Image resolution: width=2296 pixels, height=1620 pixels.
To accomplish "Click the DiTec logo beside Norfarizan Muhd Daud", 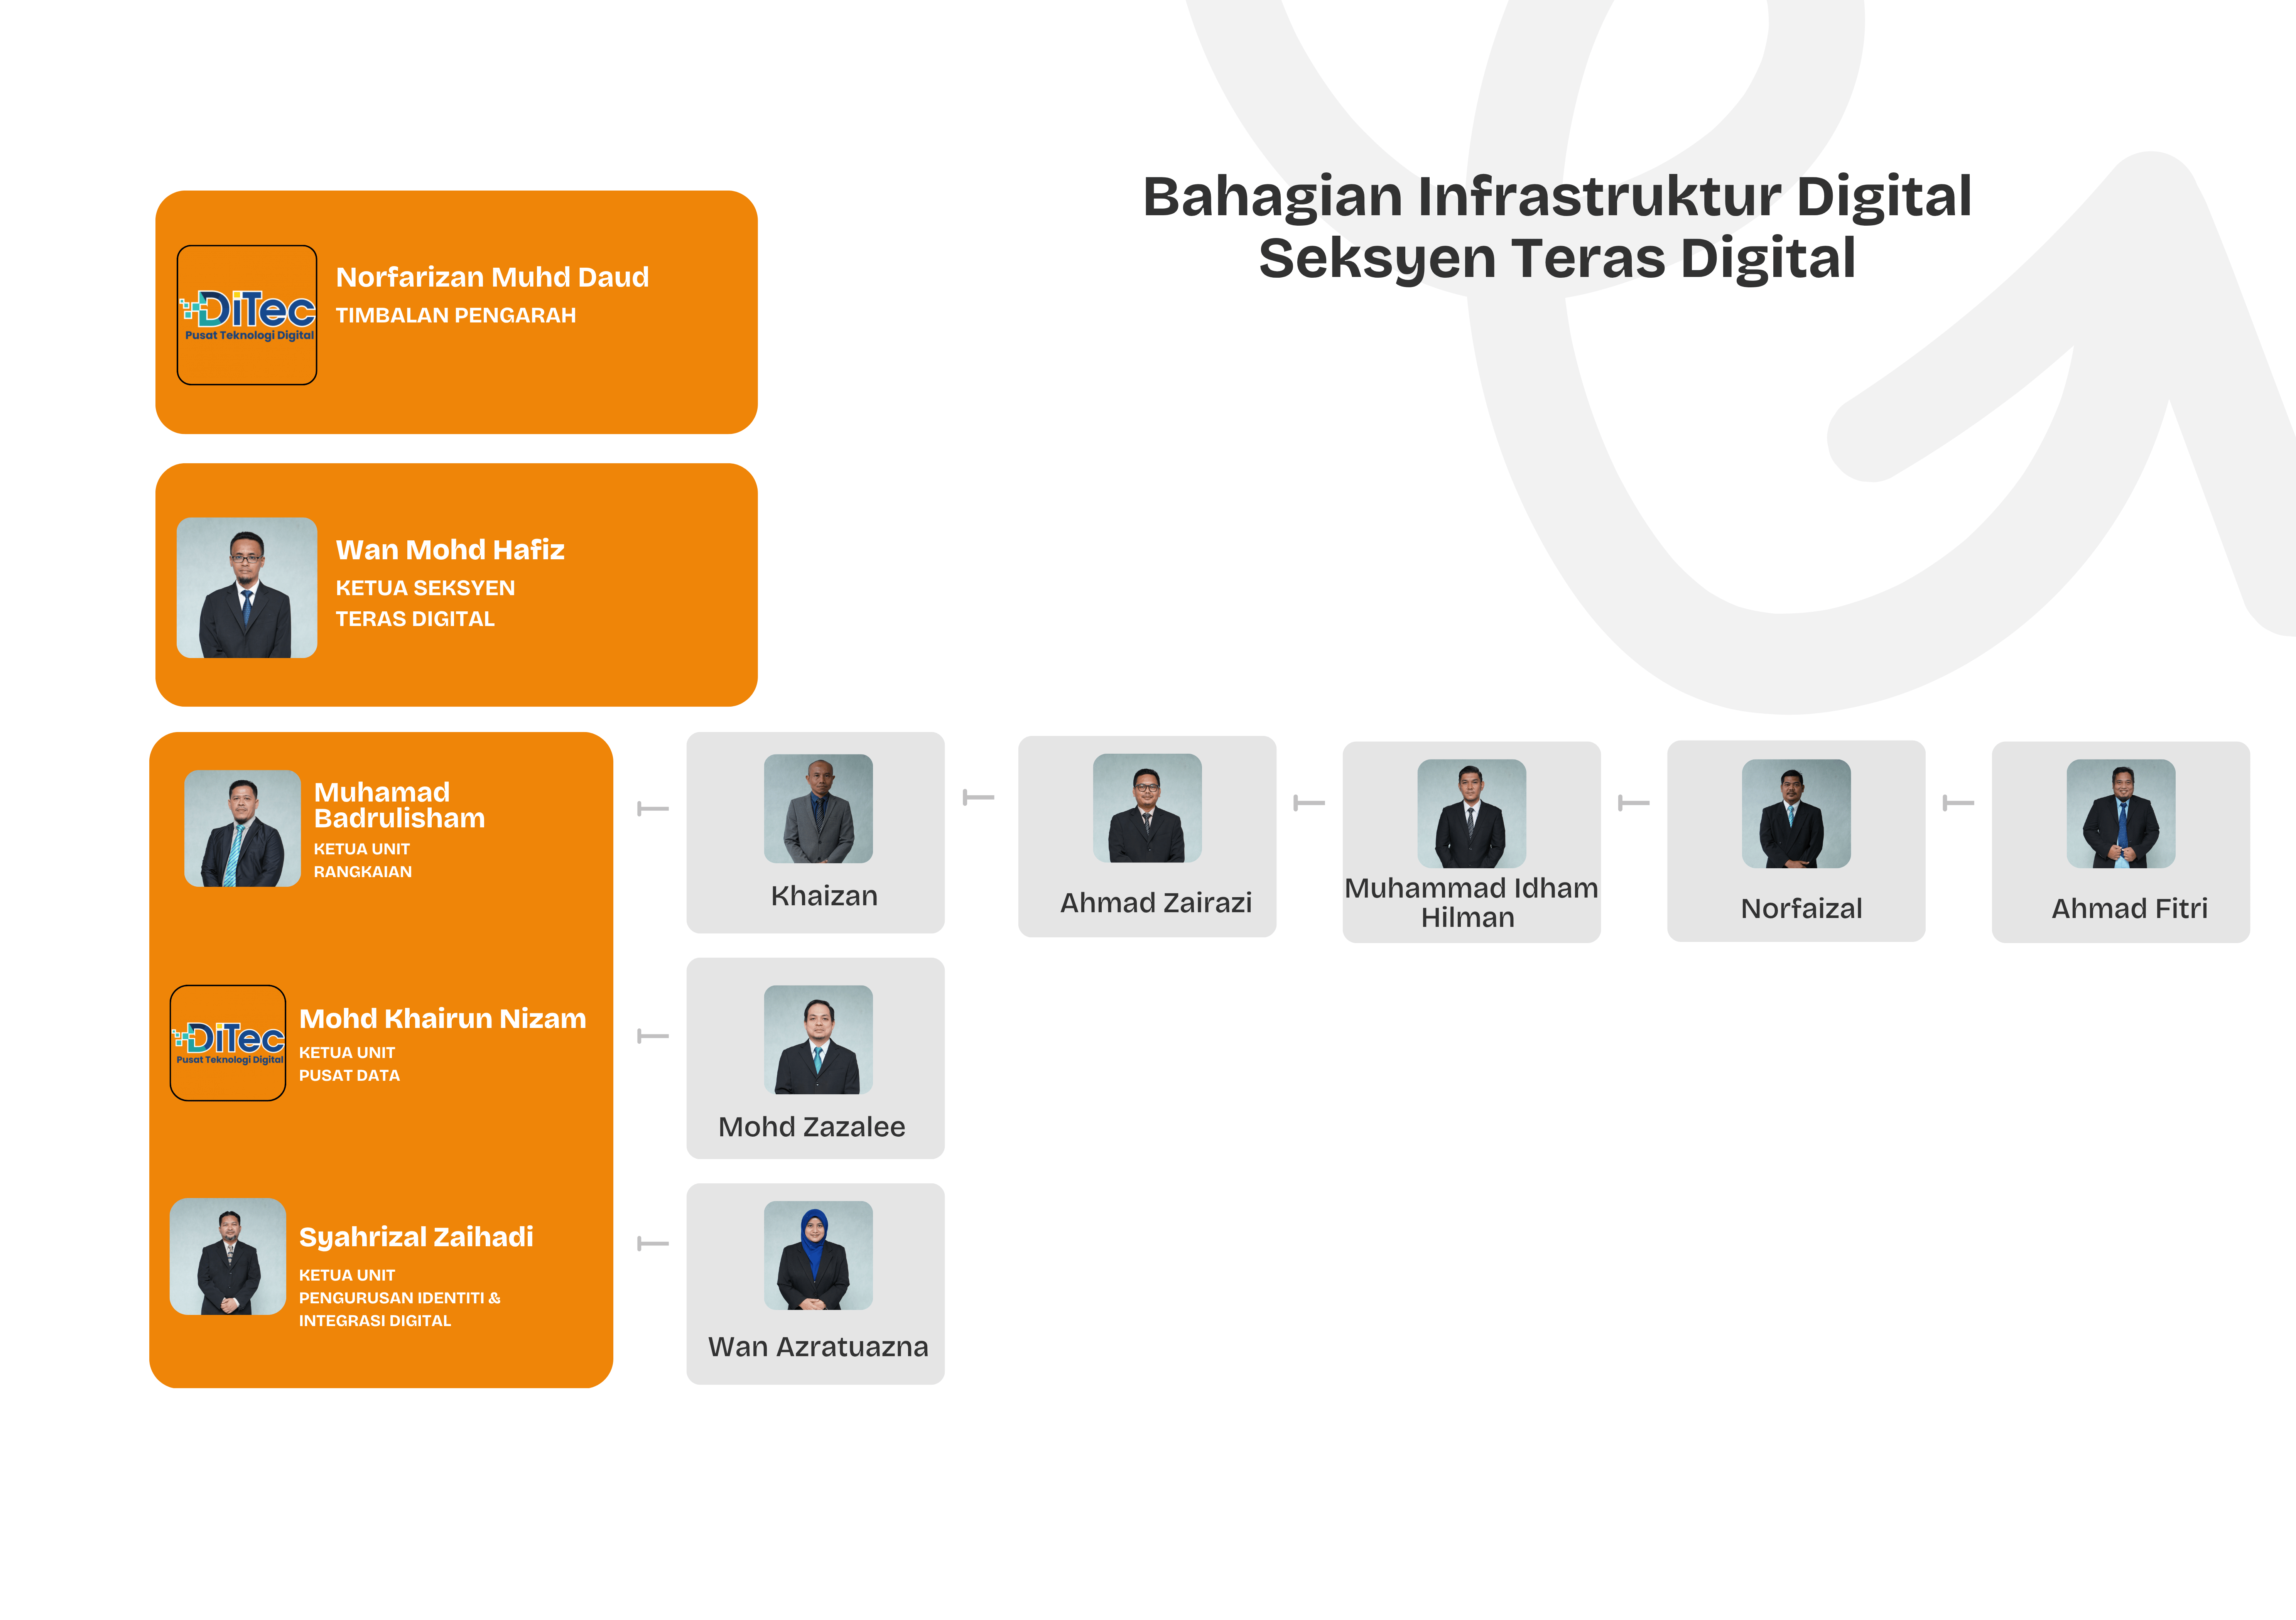I will 247,315.
